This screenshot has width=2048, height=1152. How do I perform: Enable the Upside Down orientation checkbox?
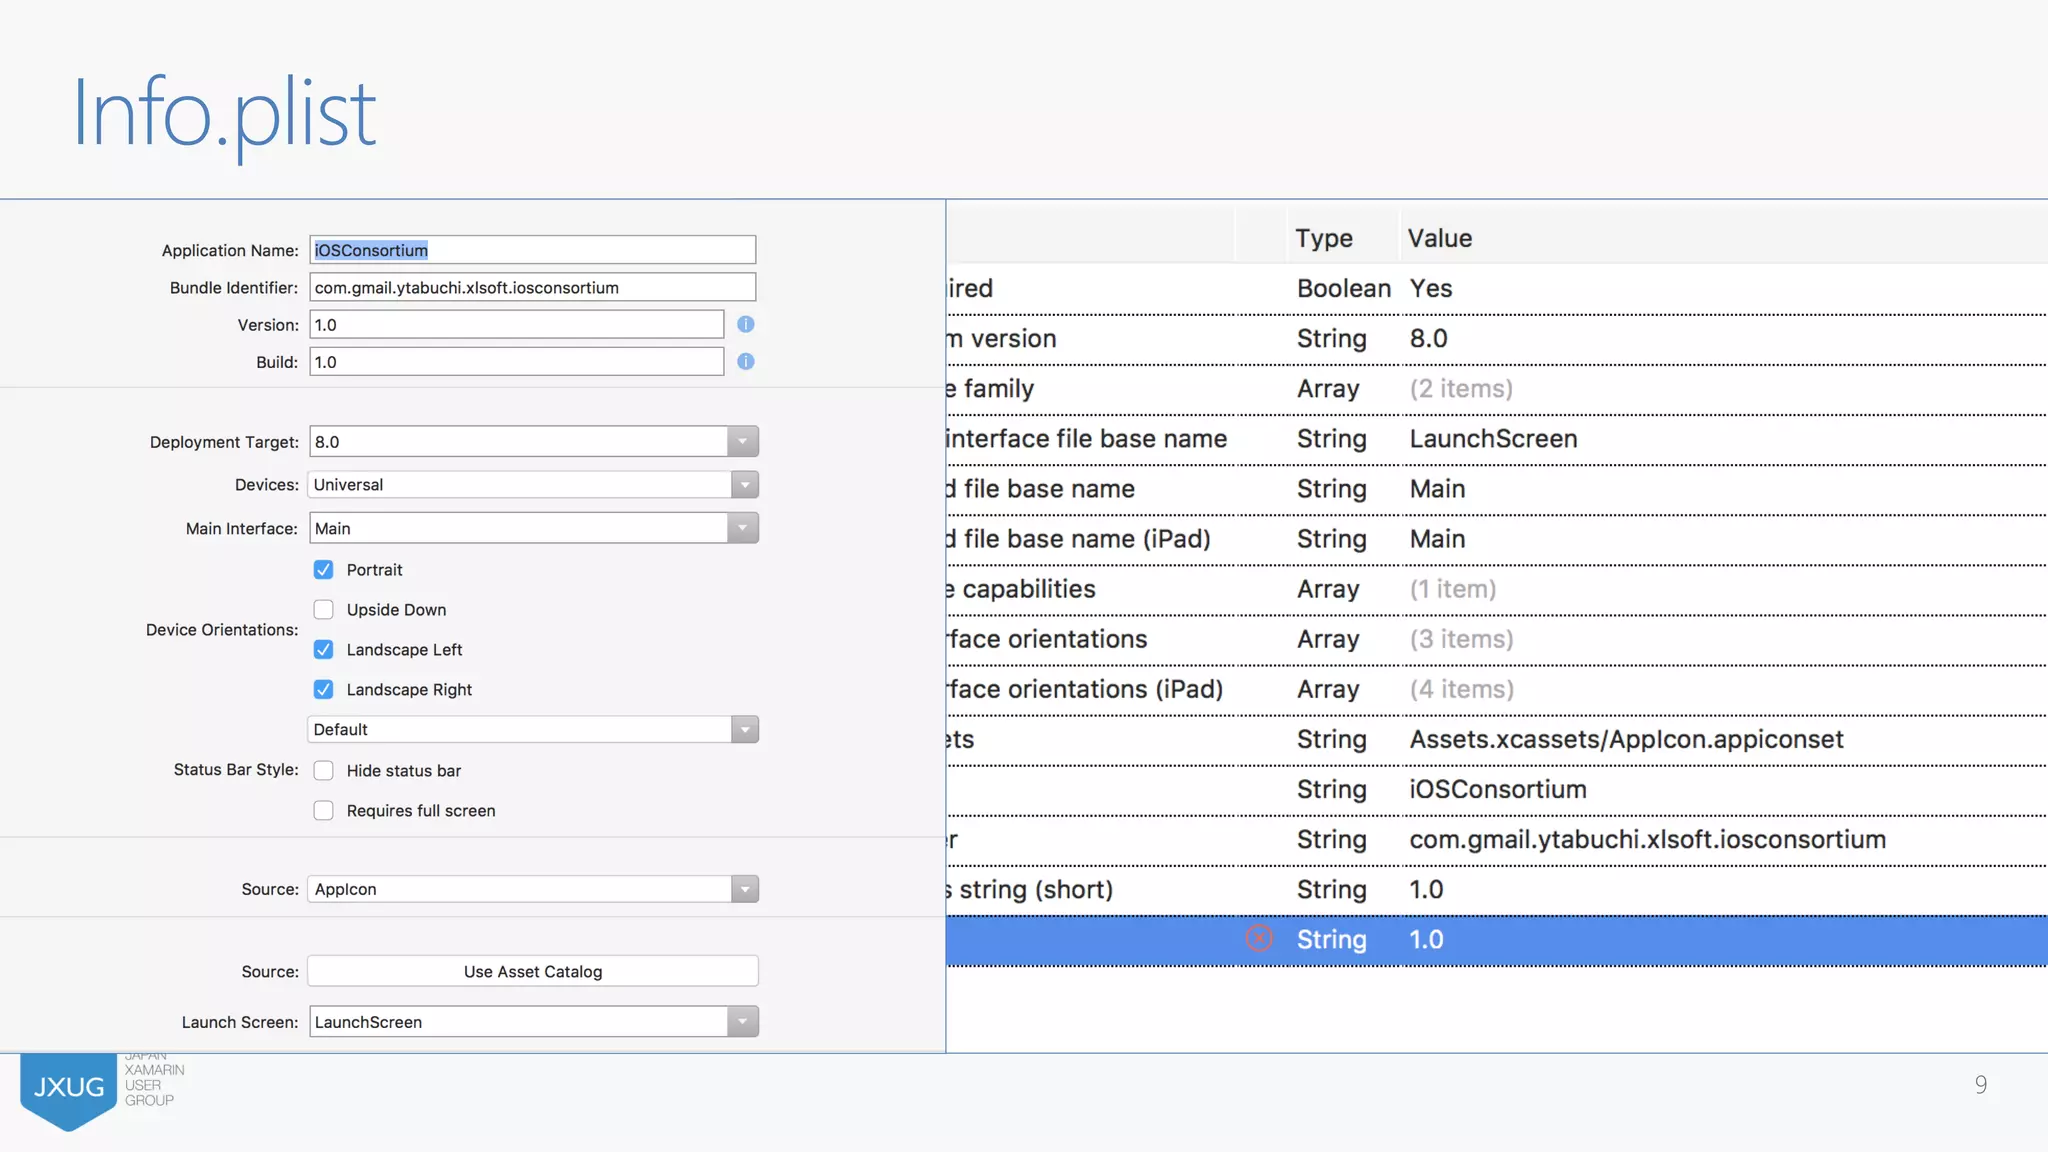point(323,610)
